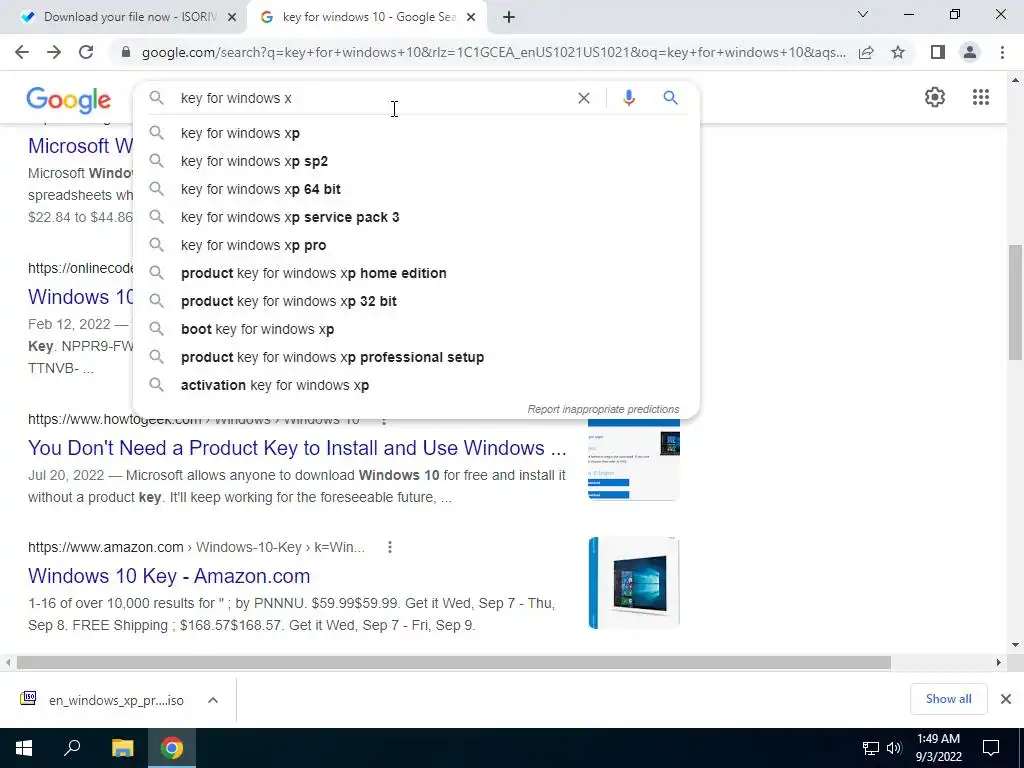The width and height of the screenshot is (1024, 768).
Task: Click the Chrome taskbar icon
Action: click(x=172, y=748)
